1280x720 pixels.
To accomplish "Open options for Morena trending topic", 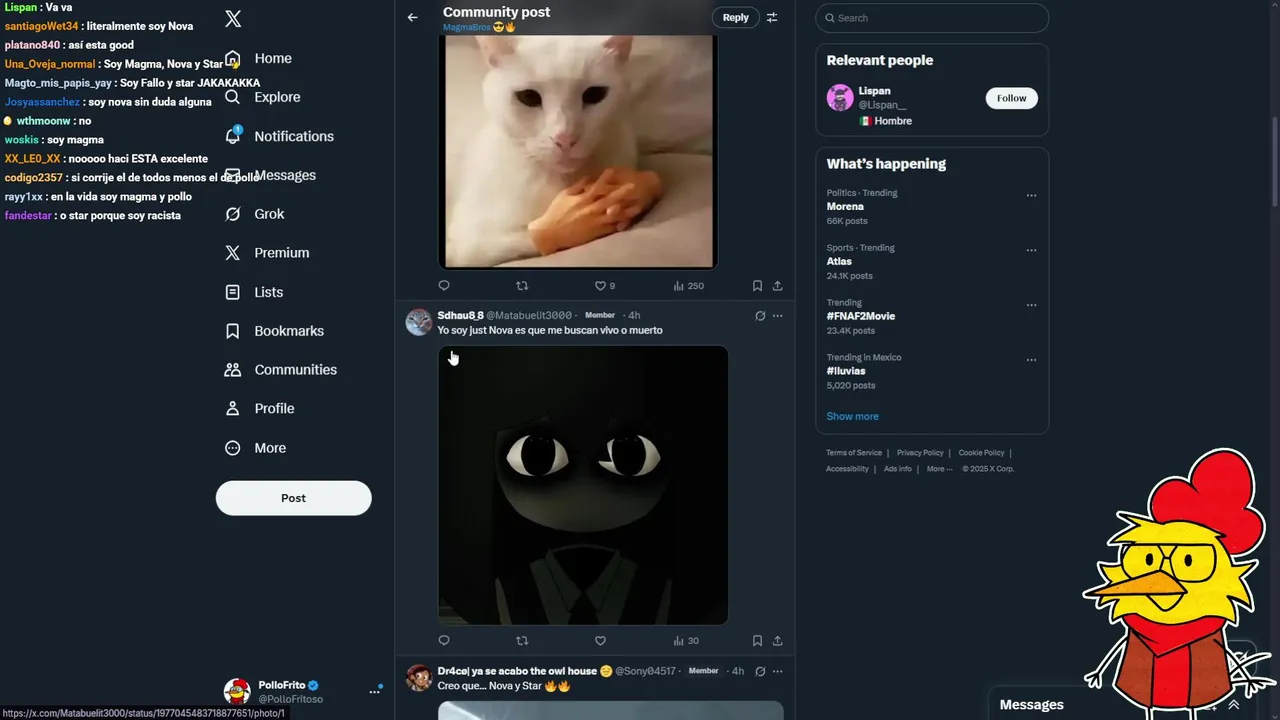I will (x=1031, y=195).
